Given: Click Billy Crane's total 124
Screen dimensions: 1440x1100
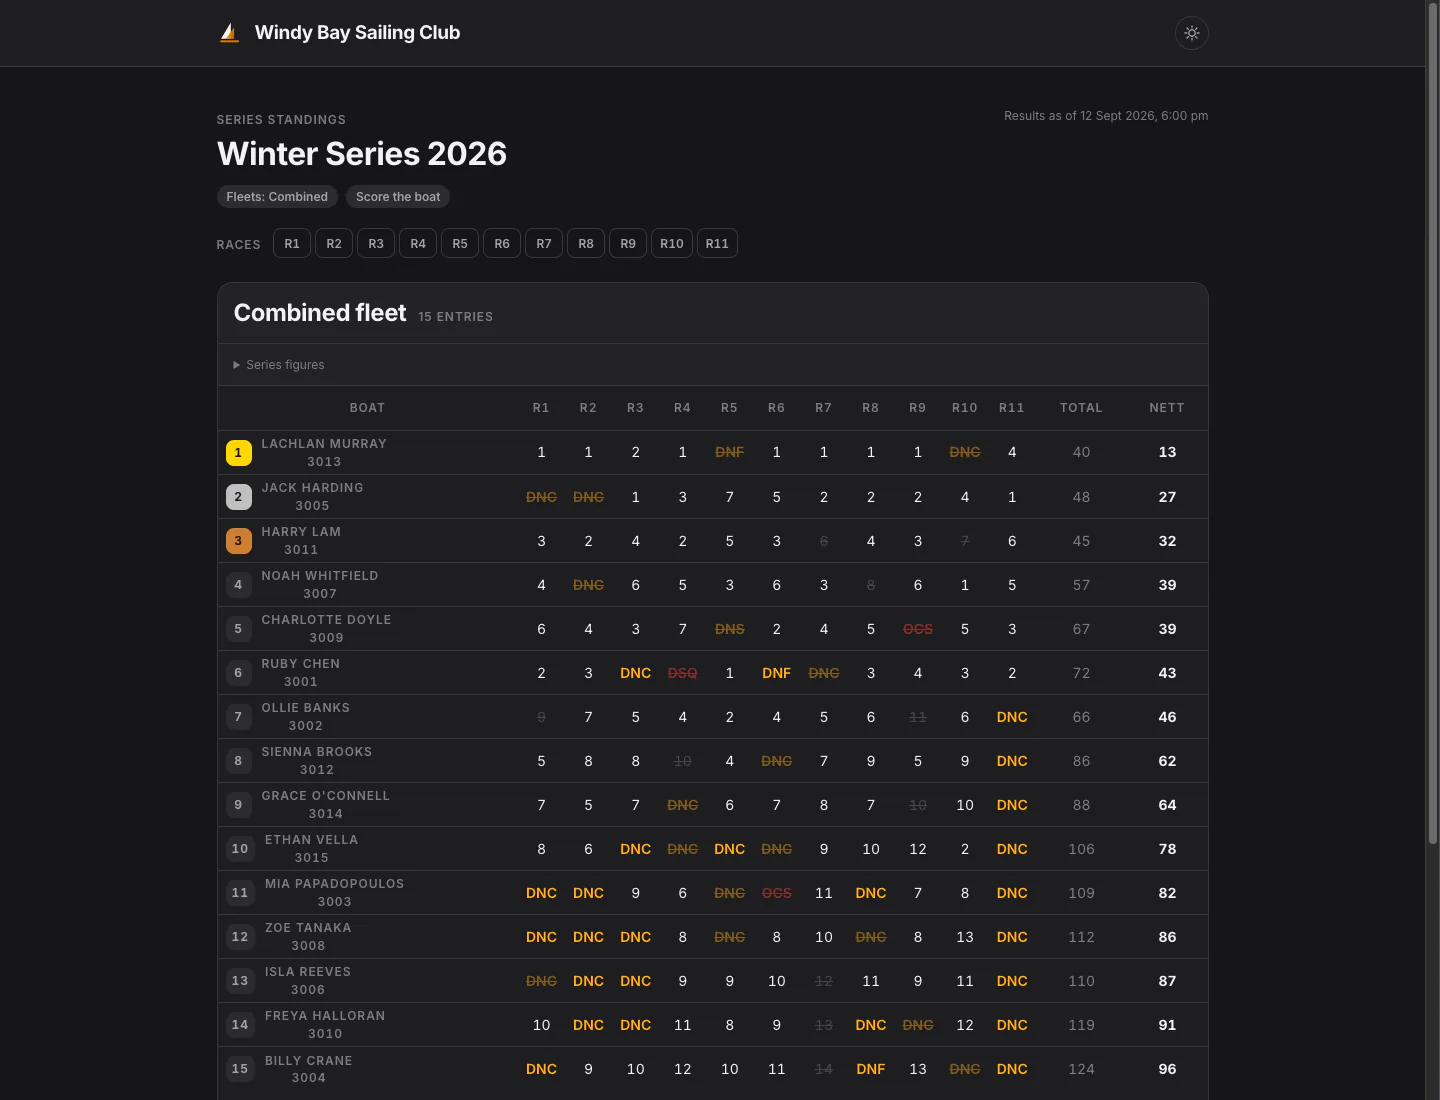Looking at the screenshot, I should [1081, 1069].
